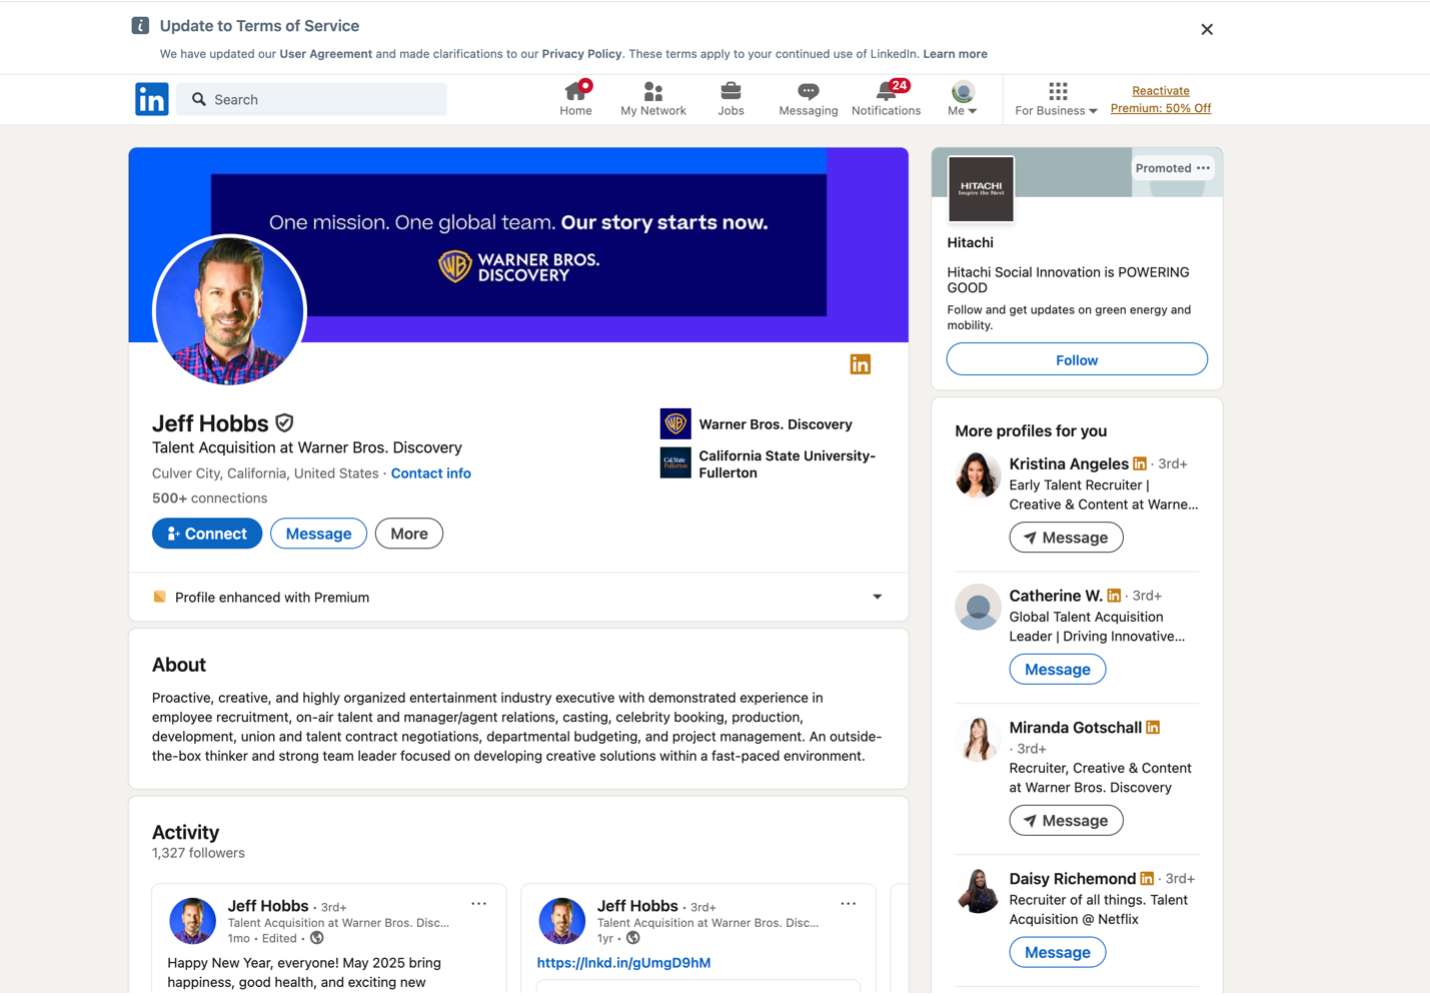
Task: Open Warner Bros. Discovery company link
Action: coord(775,424)
